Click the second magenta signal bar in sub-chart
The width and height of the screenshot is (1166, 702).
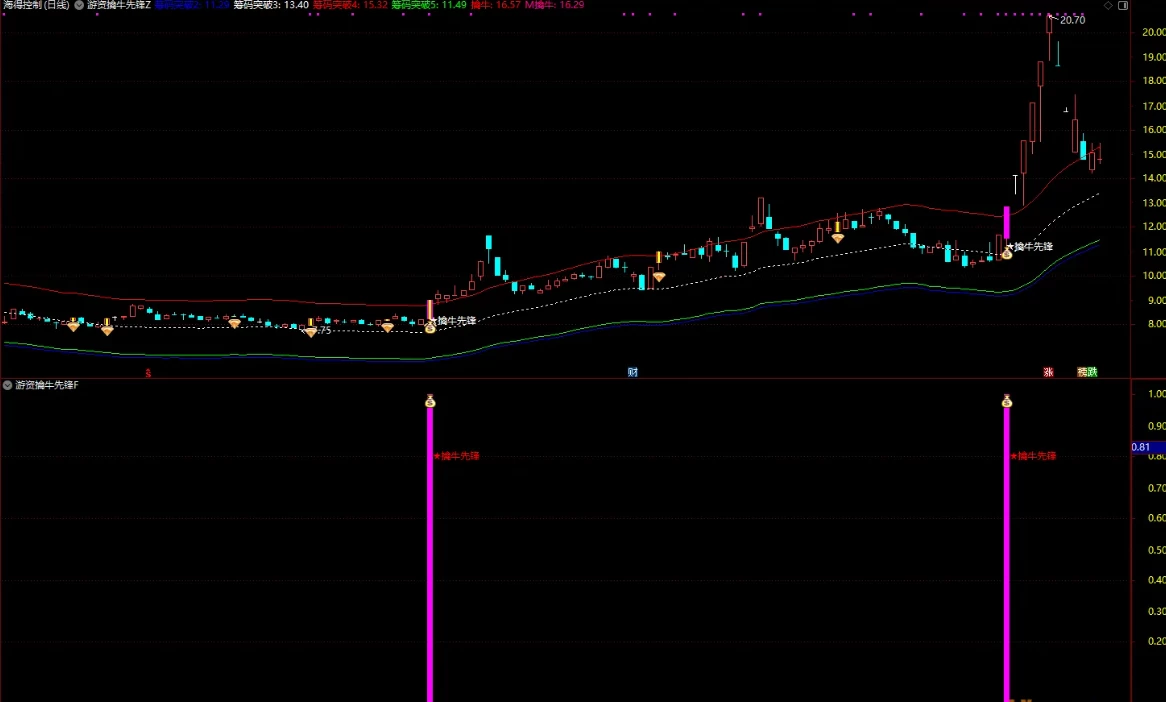(1007, 555)
